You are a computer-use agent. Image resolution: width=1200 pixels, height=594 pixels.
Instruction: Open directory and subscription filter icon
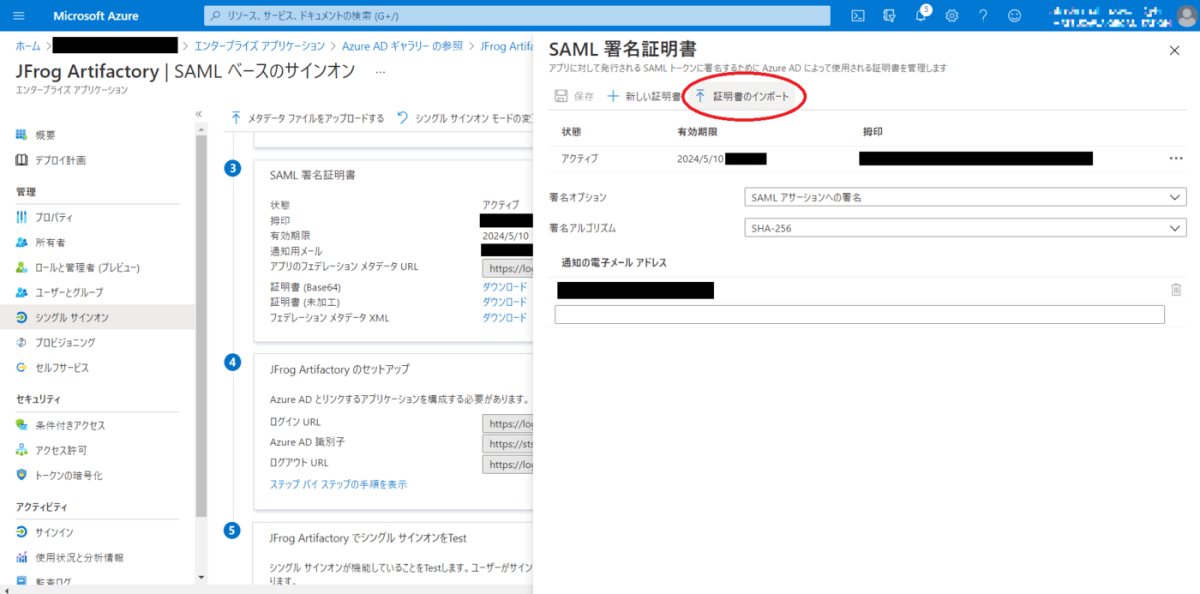889,16
